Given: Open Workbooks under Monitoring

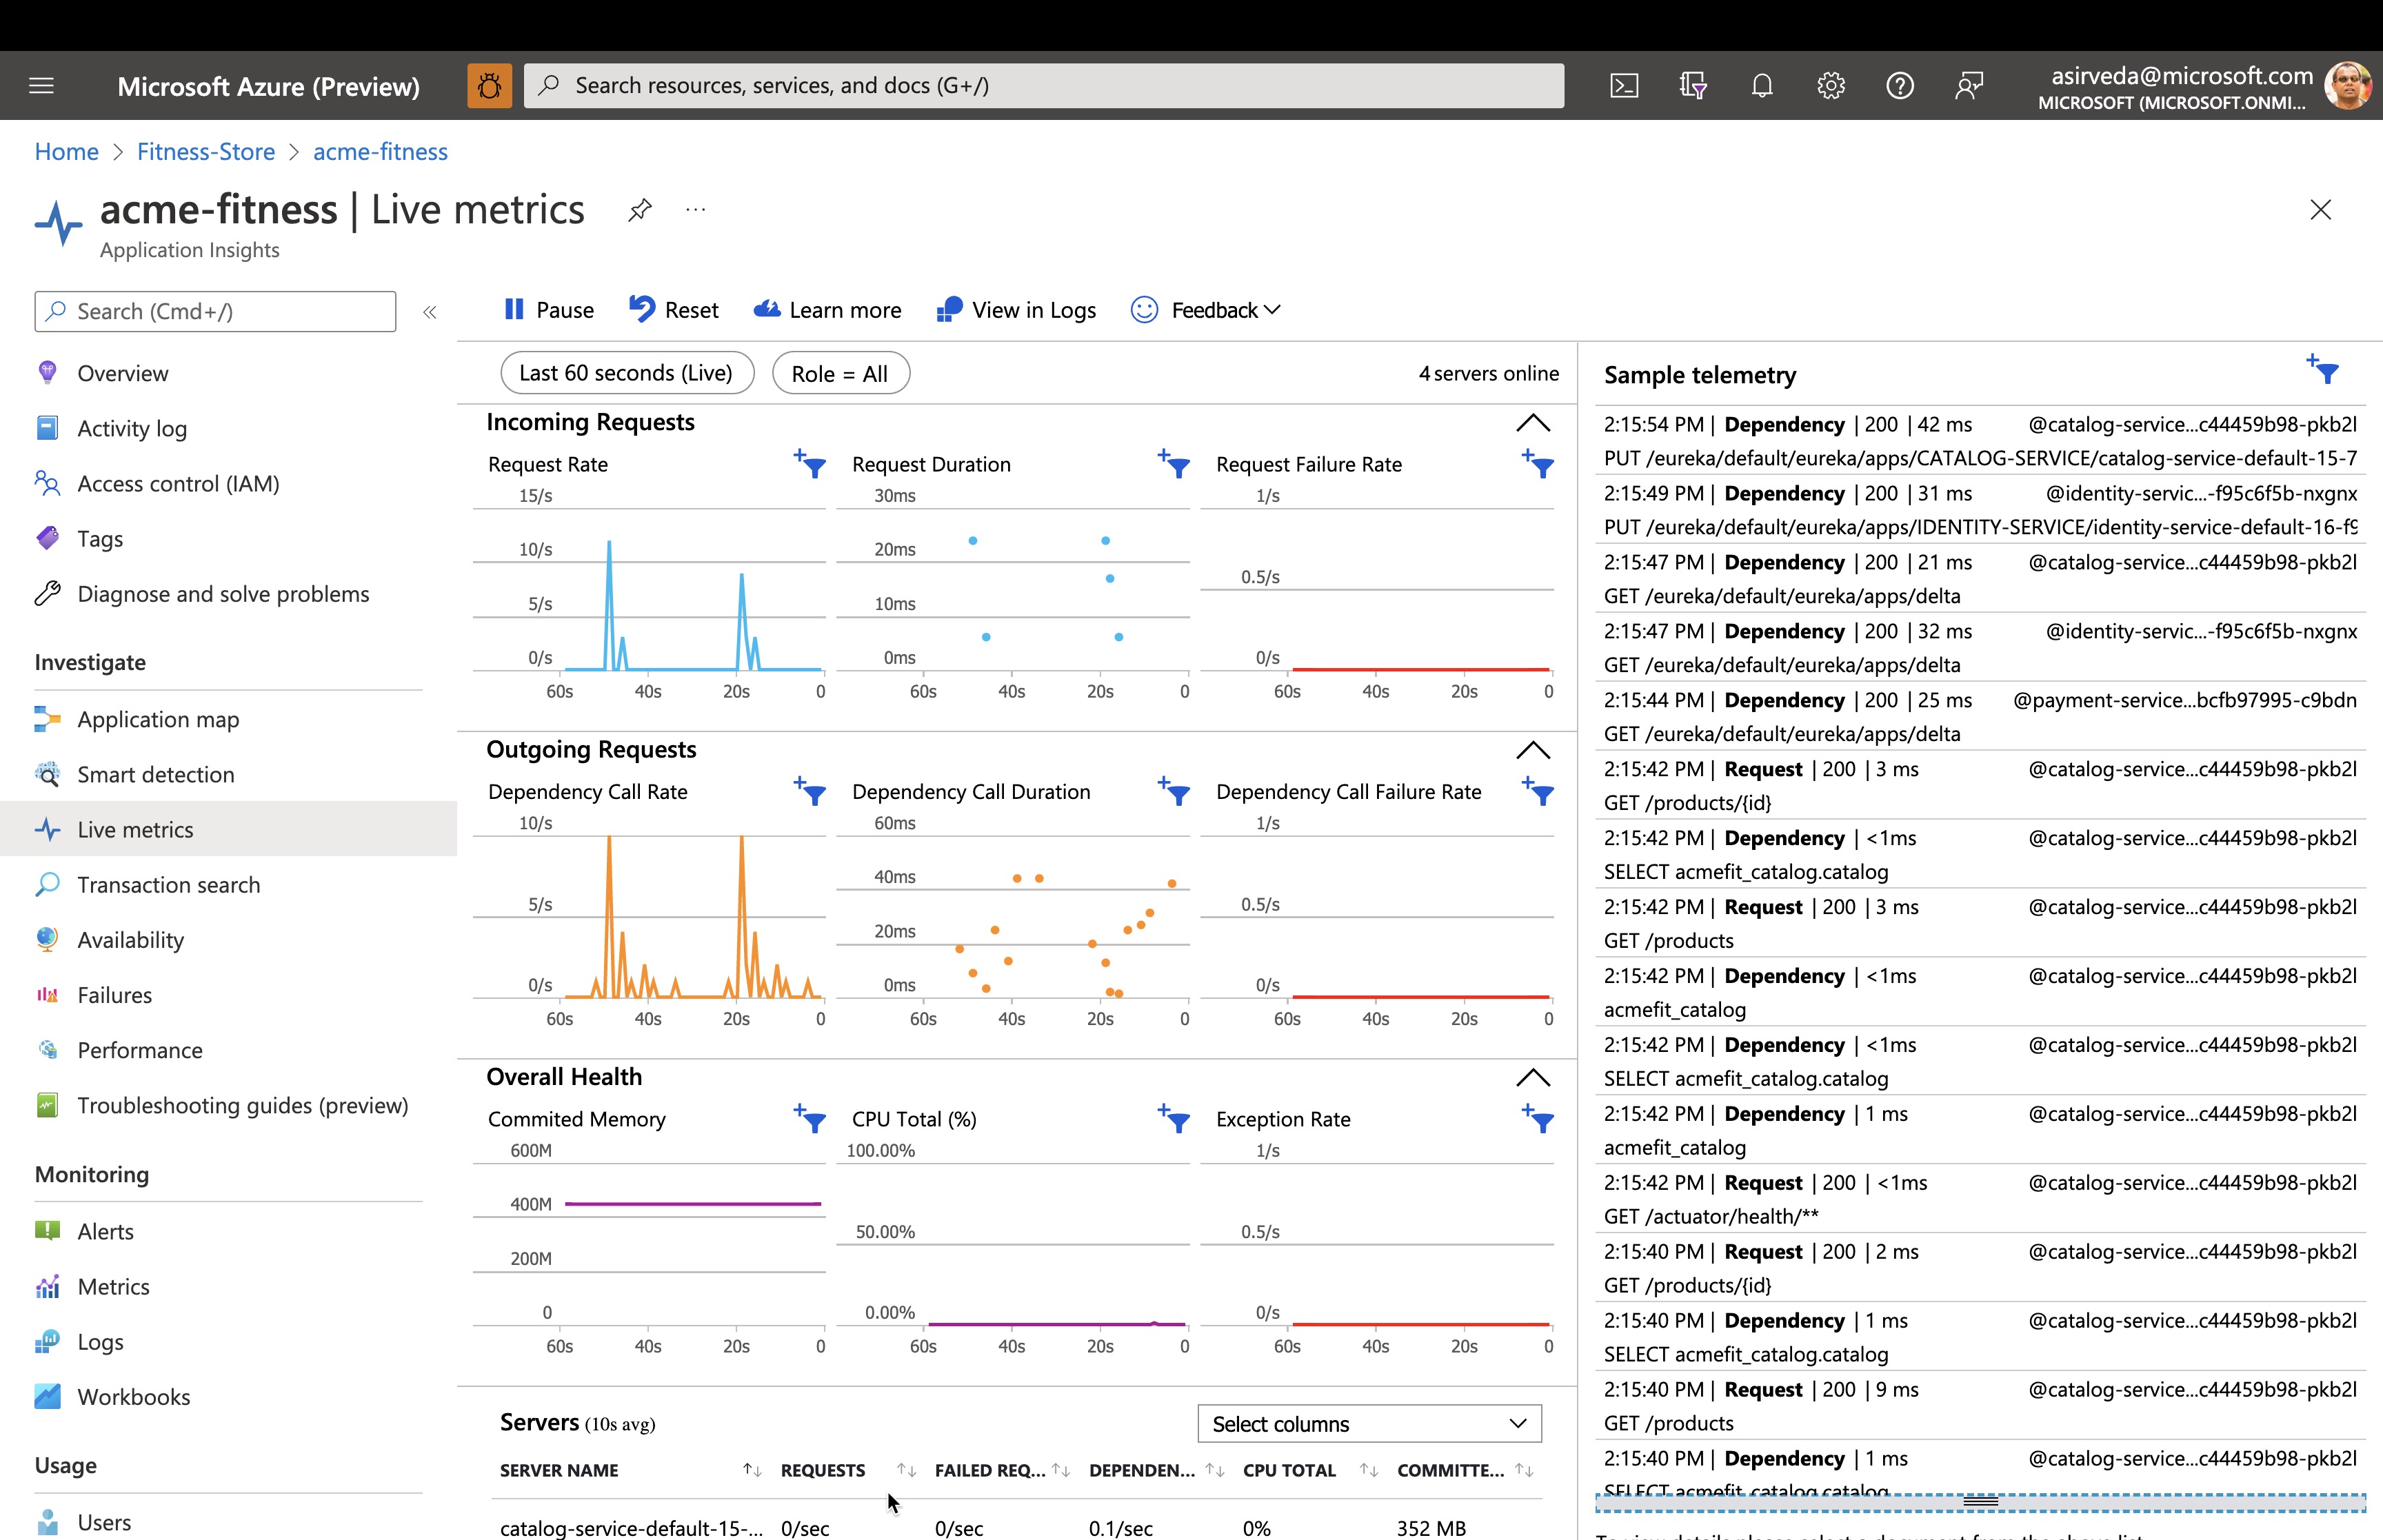Looking at the screenshot, I should (x=134, y=1397).
